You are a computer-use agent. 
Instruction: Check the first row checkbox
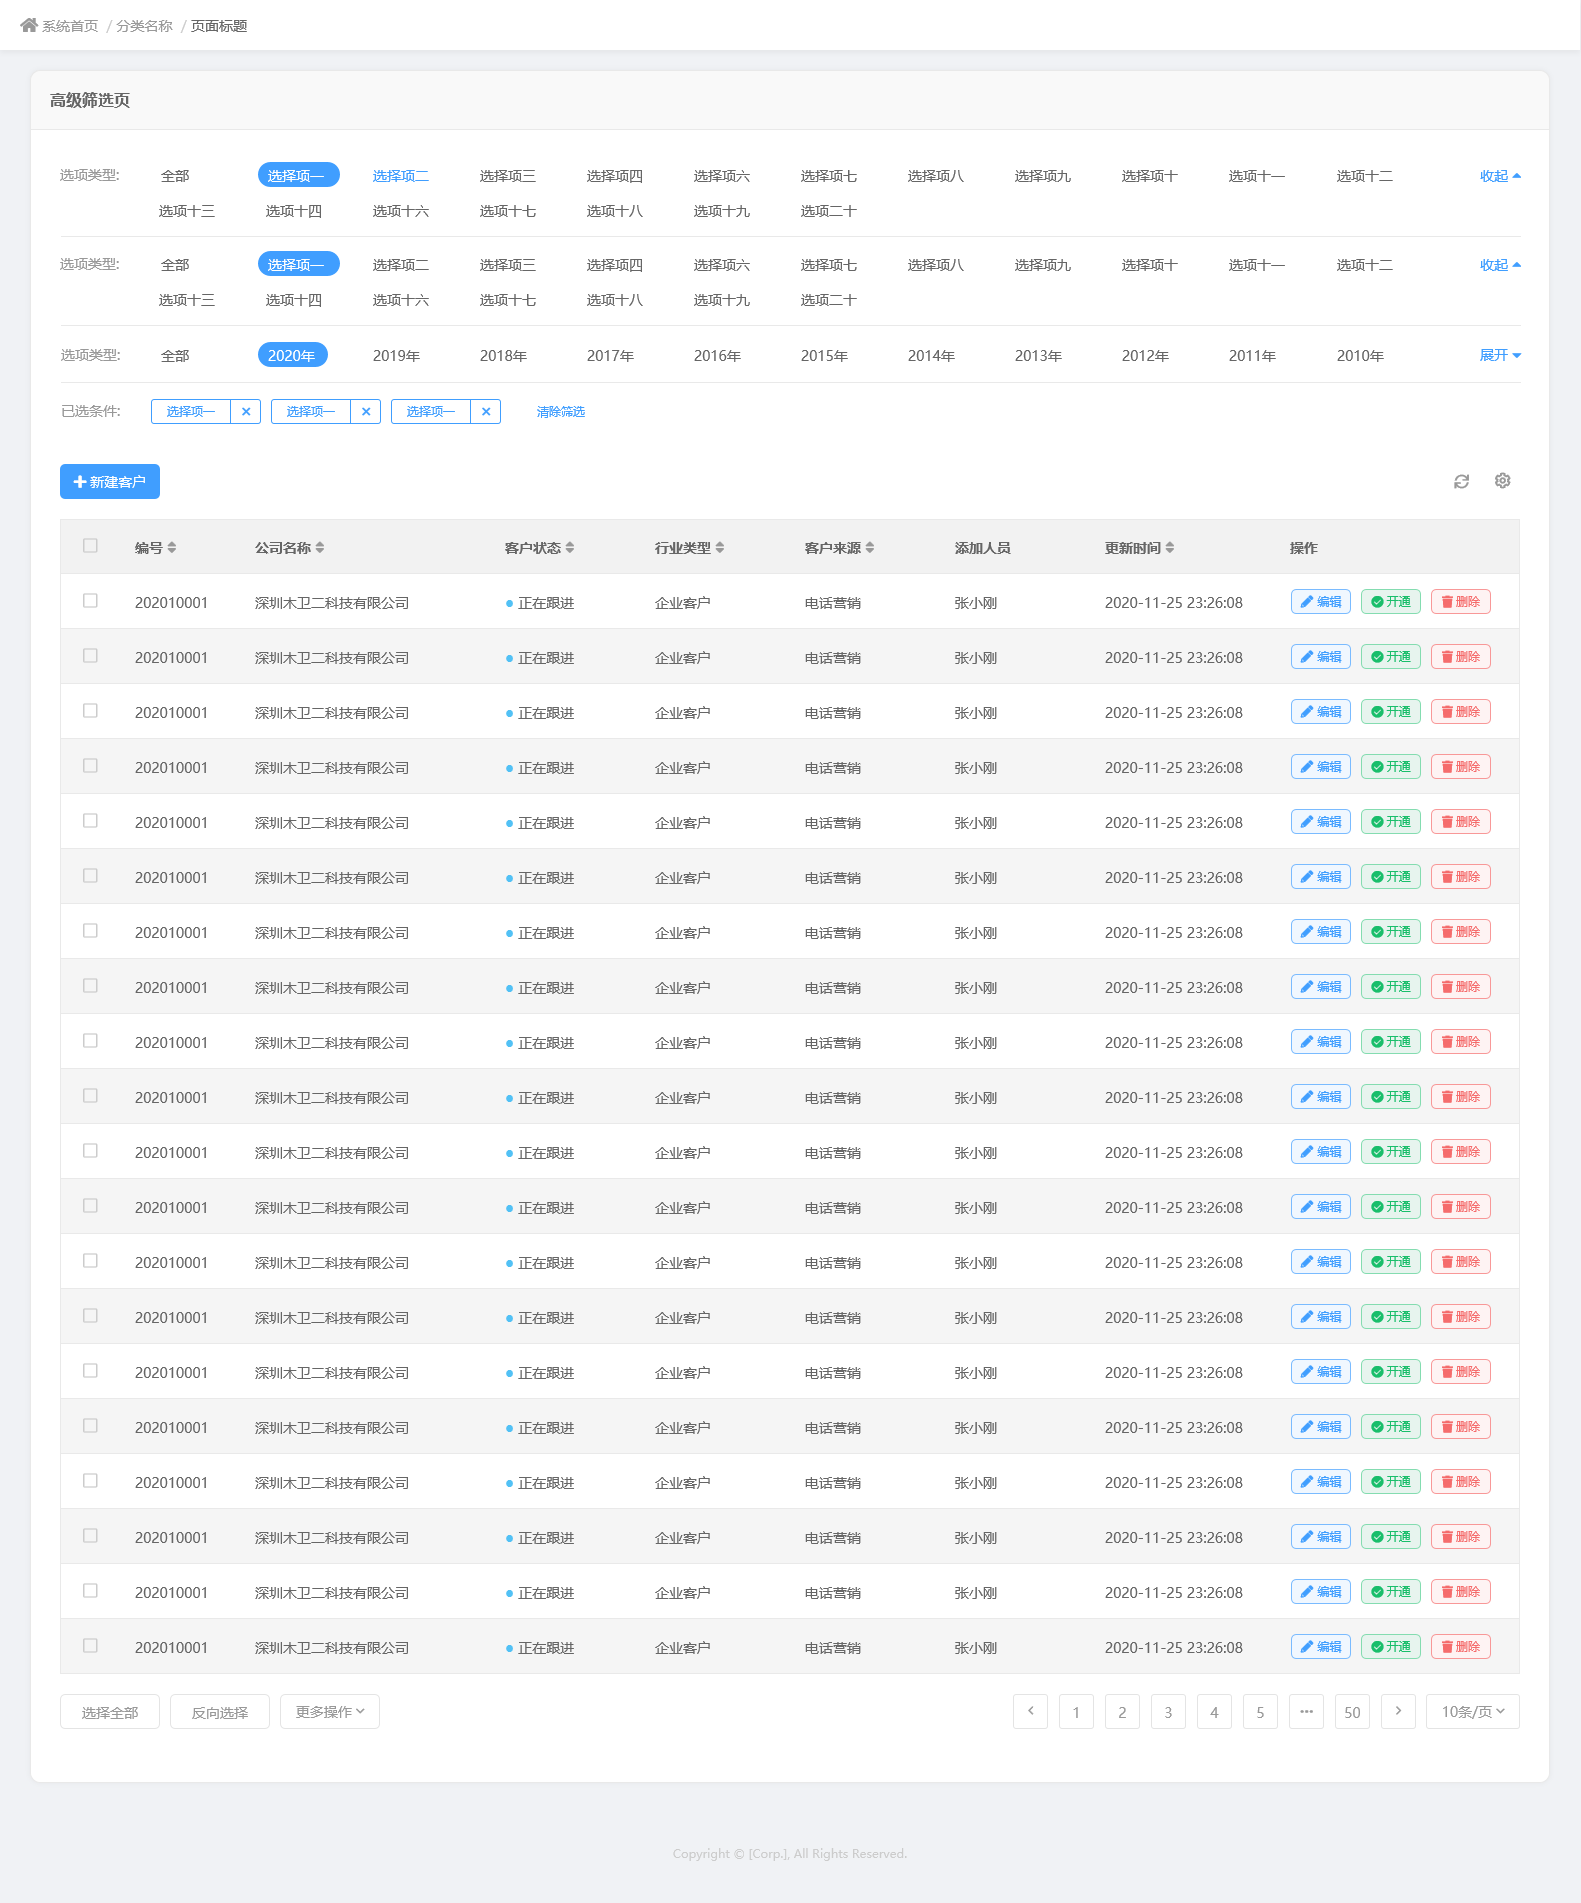[90, 601]
